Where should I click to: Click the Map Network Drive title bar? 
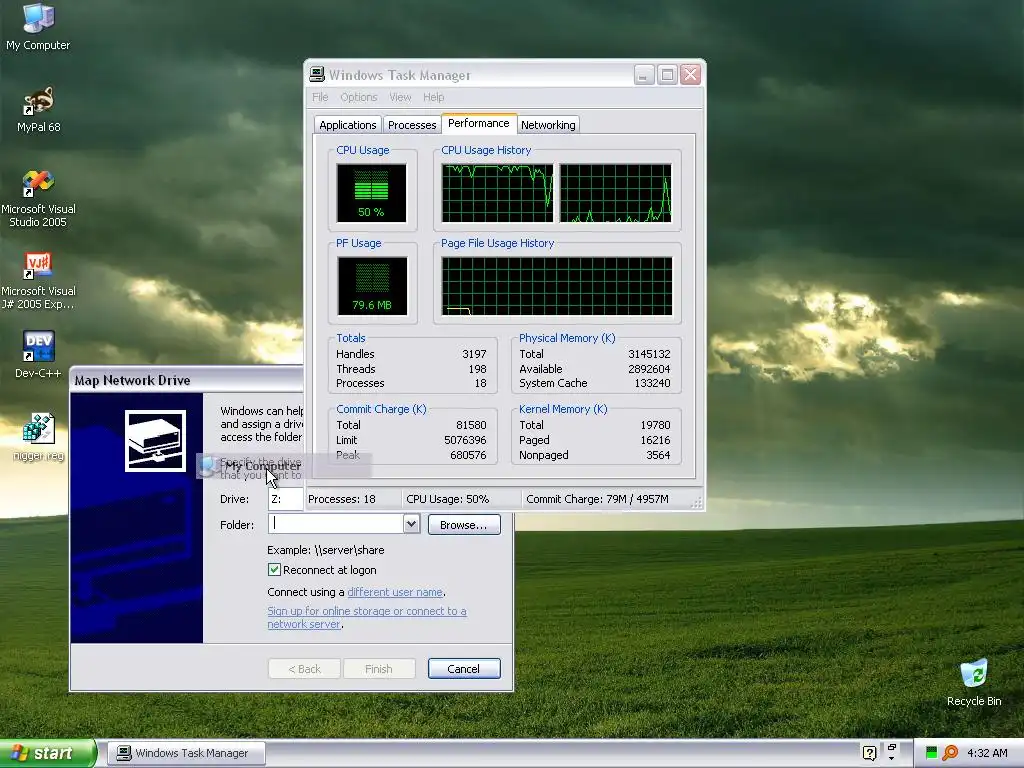click(x=187, y=380)
